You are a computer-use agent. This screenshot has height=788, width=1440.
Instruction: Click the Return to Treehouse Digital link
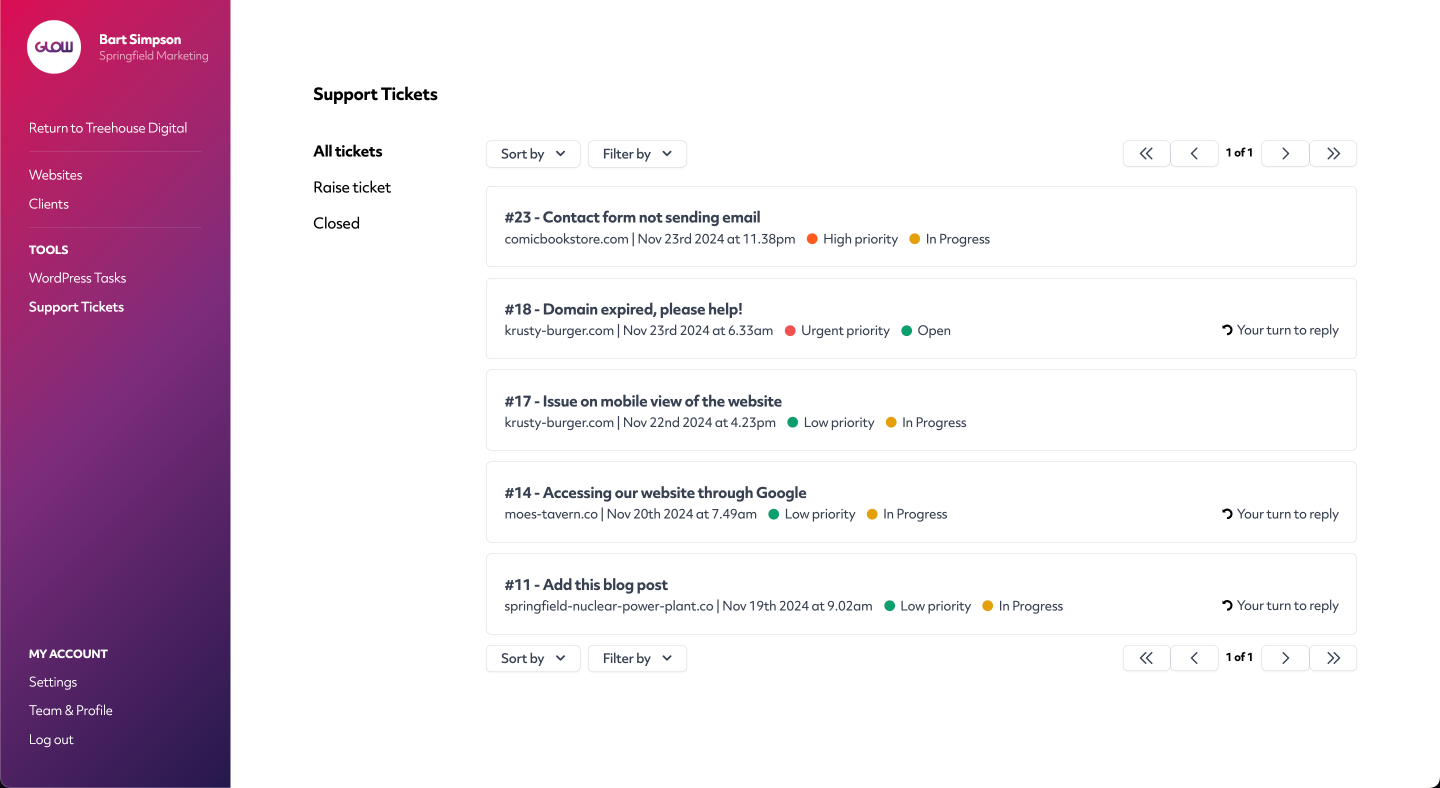[108, 128]
